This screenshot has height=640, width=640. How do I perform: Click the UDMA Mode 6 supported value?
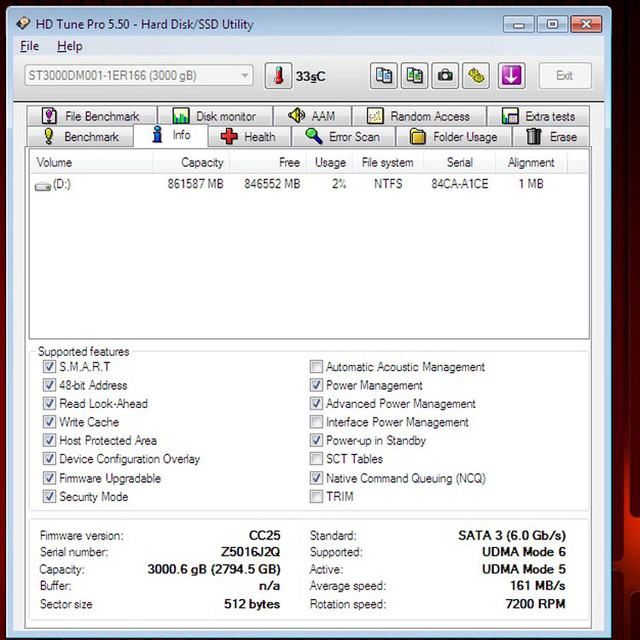(524, 552)
